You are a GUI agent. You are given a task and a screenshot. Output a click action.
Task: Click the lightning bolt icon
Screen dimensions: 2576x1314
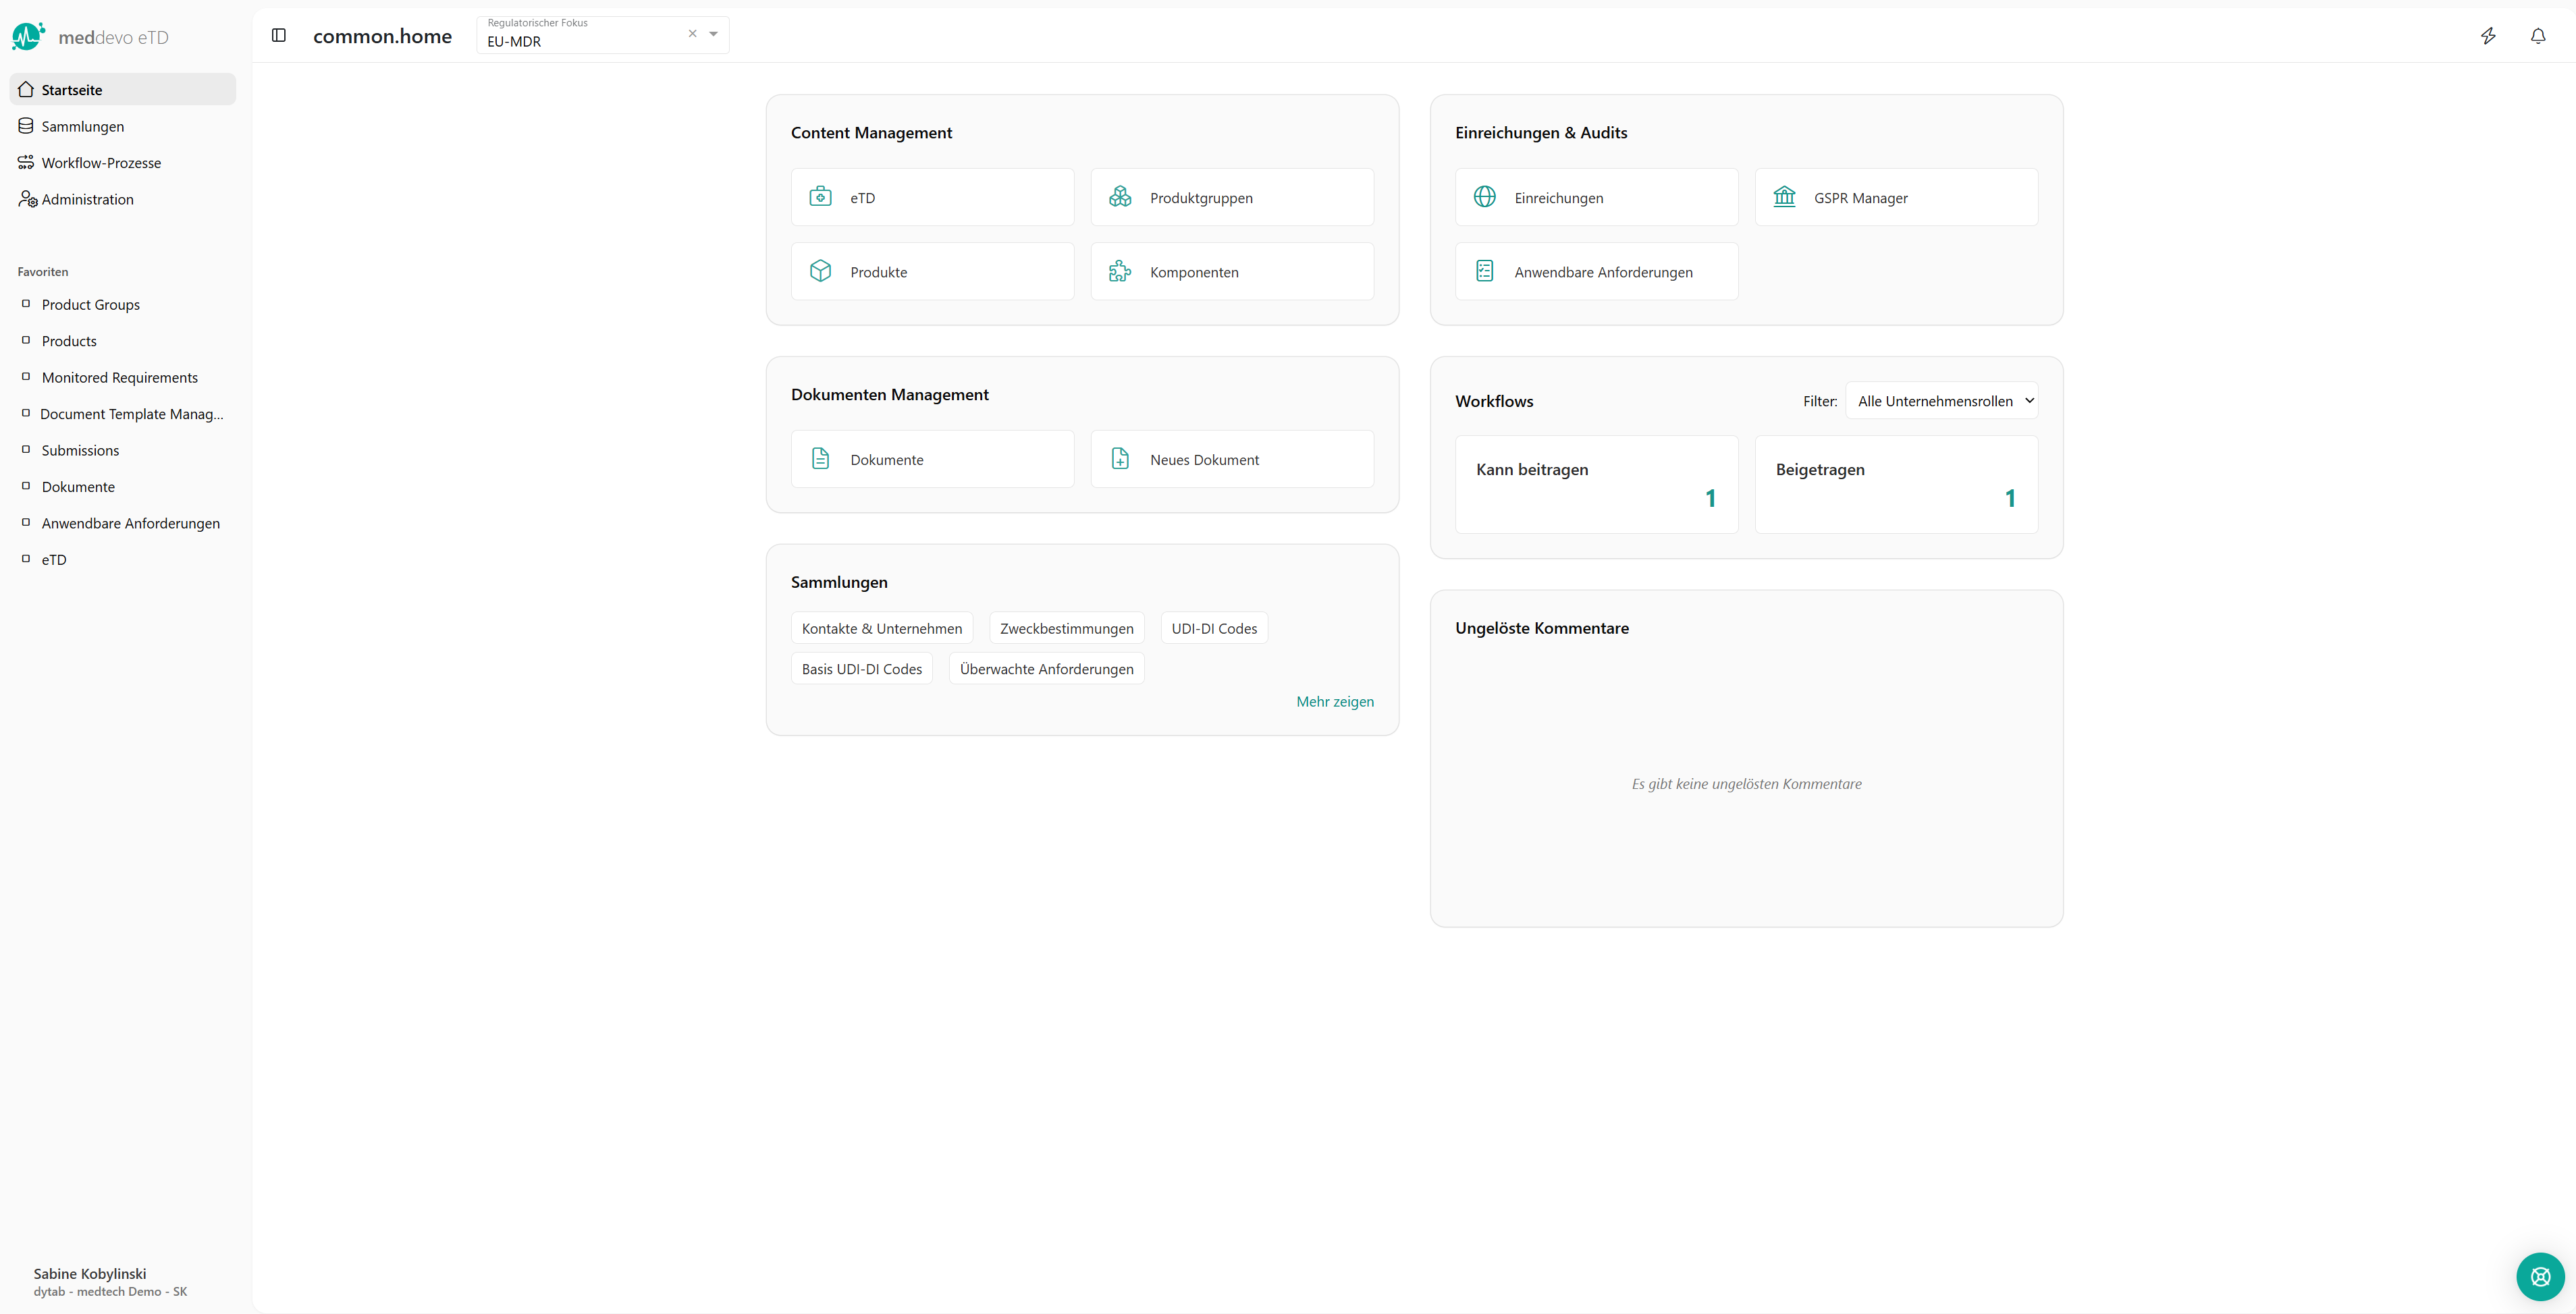tap(2488, 36)
